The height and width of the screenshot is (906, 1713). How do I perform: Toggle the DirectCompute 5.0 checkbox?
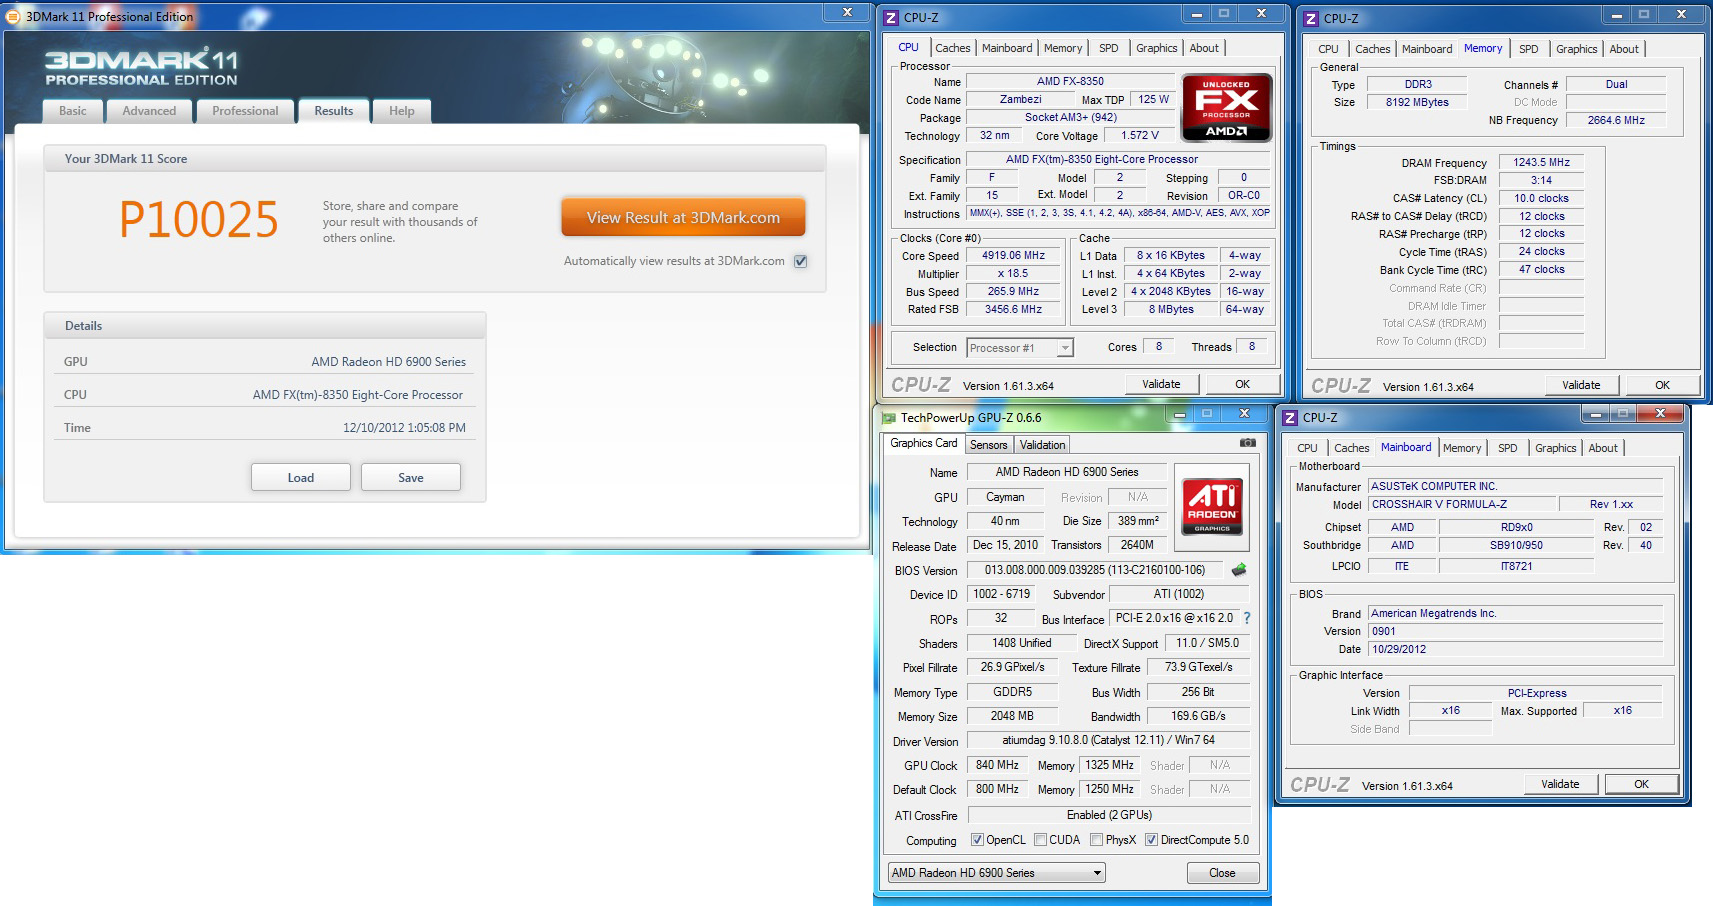click(1151, 840)
